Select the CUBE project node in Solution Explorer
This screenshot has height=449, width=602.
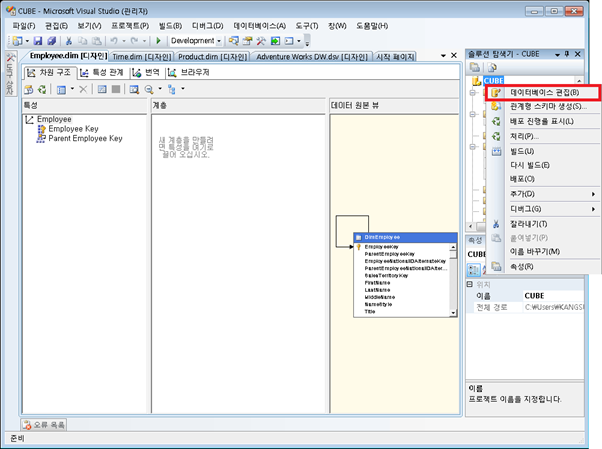(493, 81)
